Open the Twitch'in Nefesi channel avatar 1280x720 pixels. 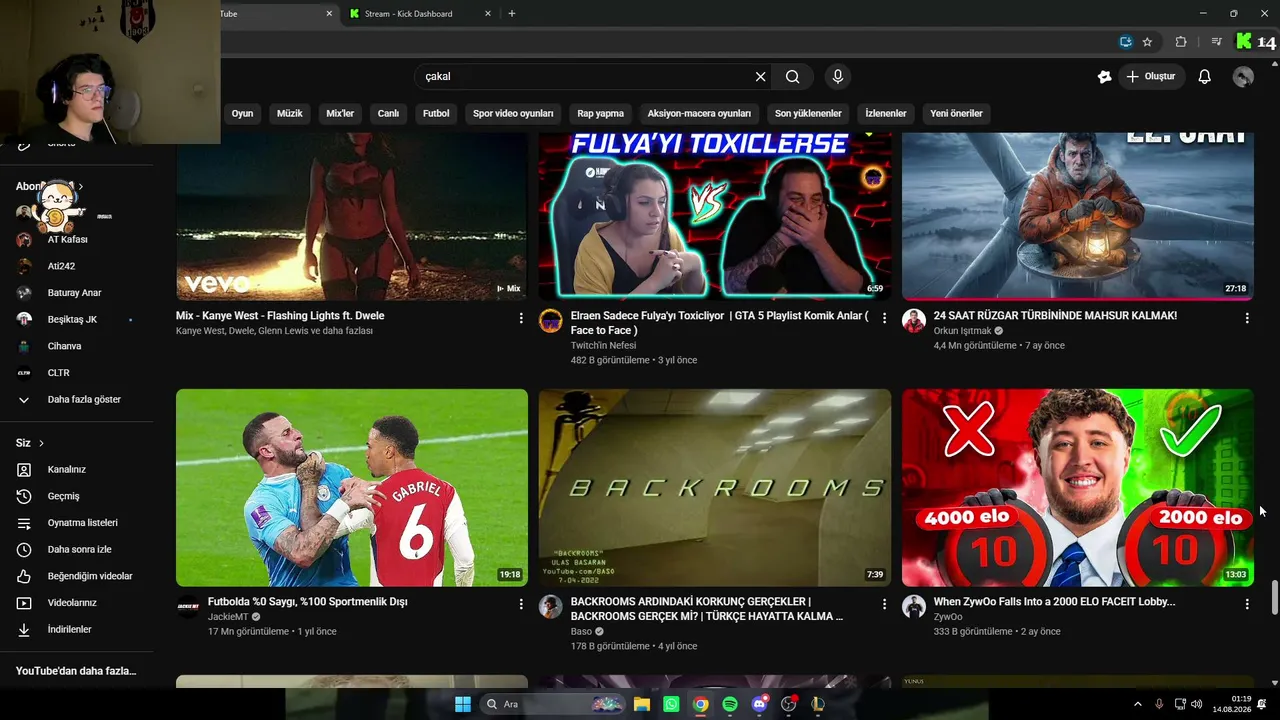(x=551, y=321)
